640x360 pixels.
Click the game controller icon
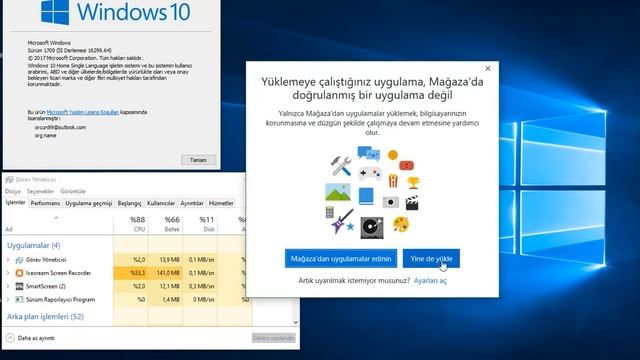pyautogui.click(x=369, y=173)
